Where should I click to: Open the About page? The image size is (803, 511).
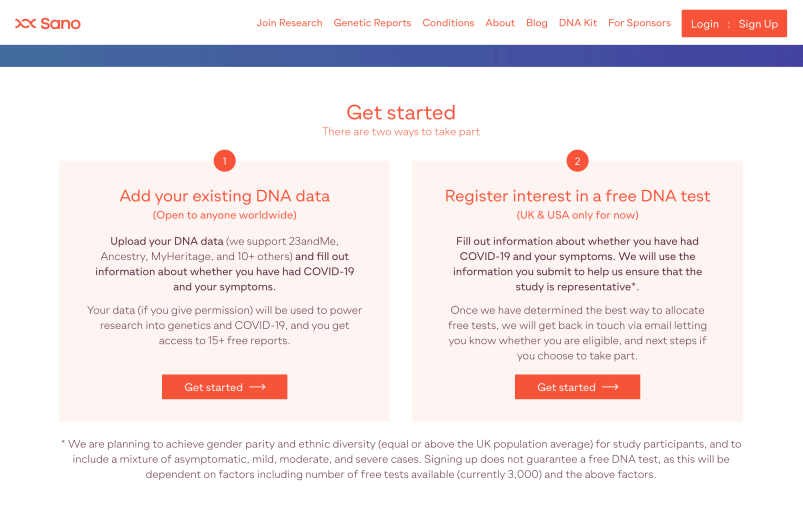(x=500, y=23)
